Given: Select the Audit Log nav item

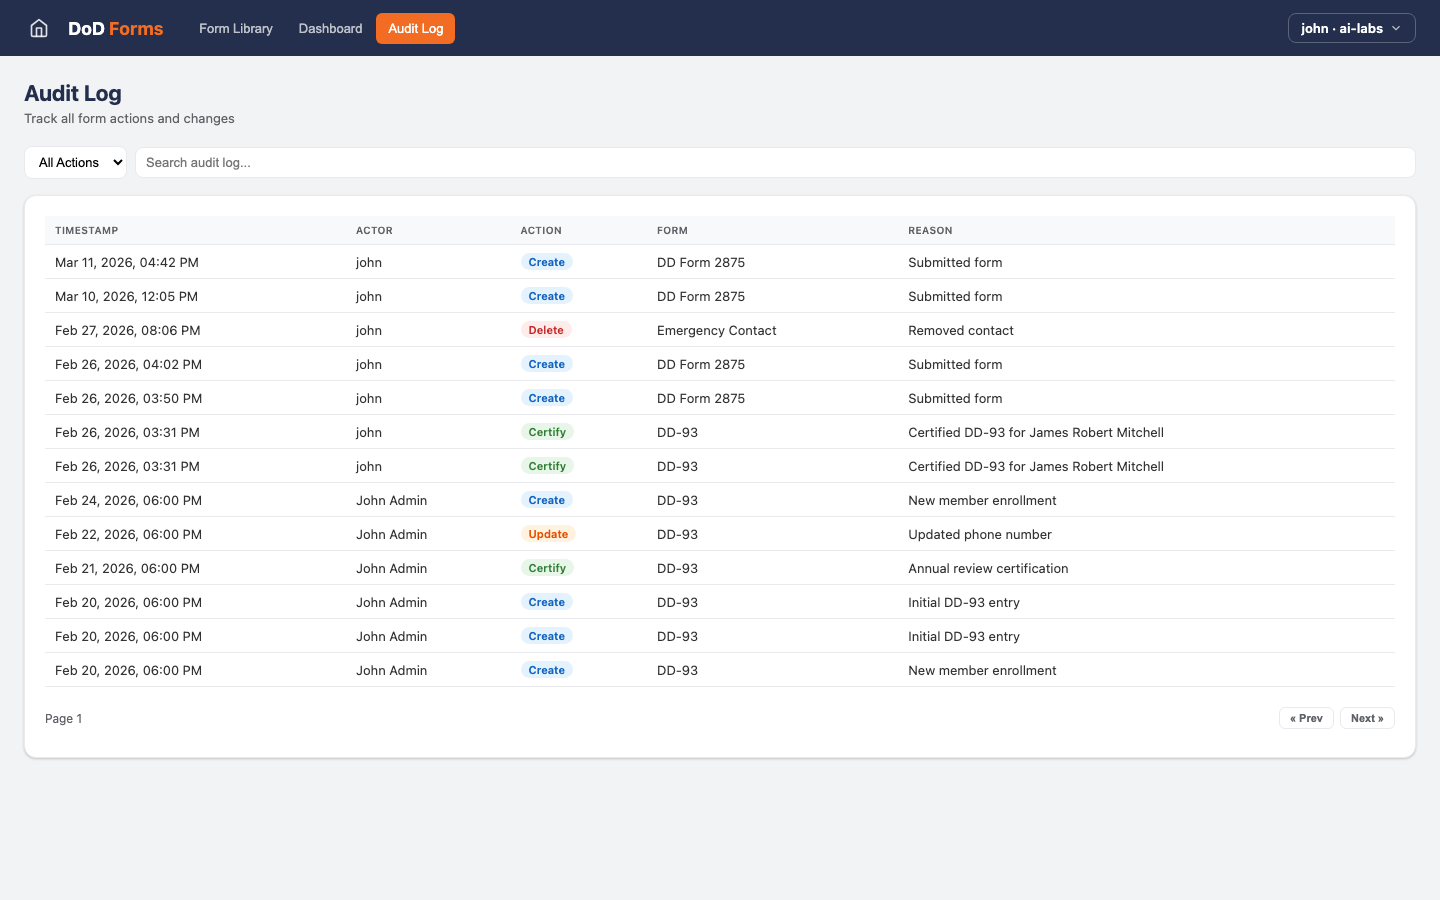Looking at the screenshot, I should click(415, 28).
